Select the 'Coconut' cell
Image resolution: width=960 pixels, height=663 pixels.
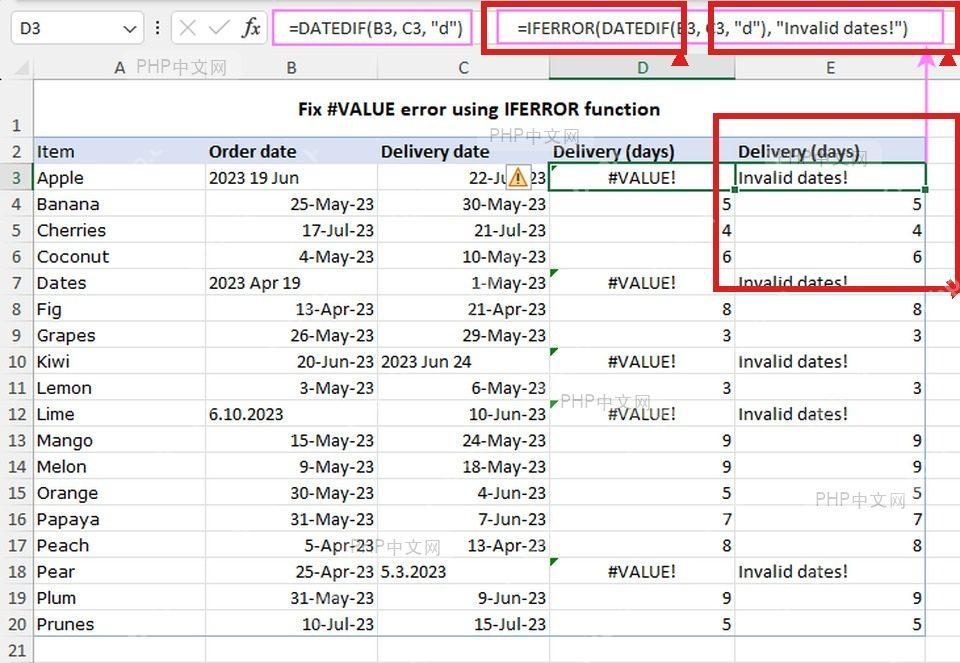119,257
